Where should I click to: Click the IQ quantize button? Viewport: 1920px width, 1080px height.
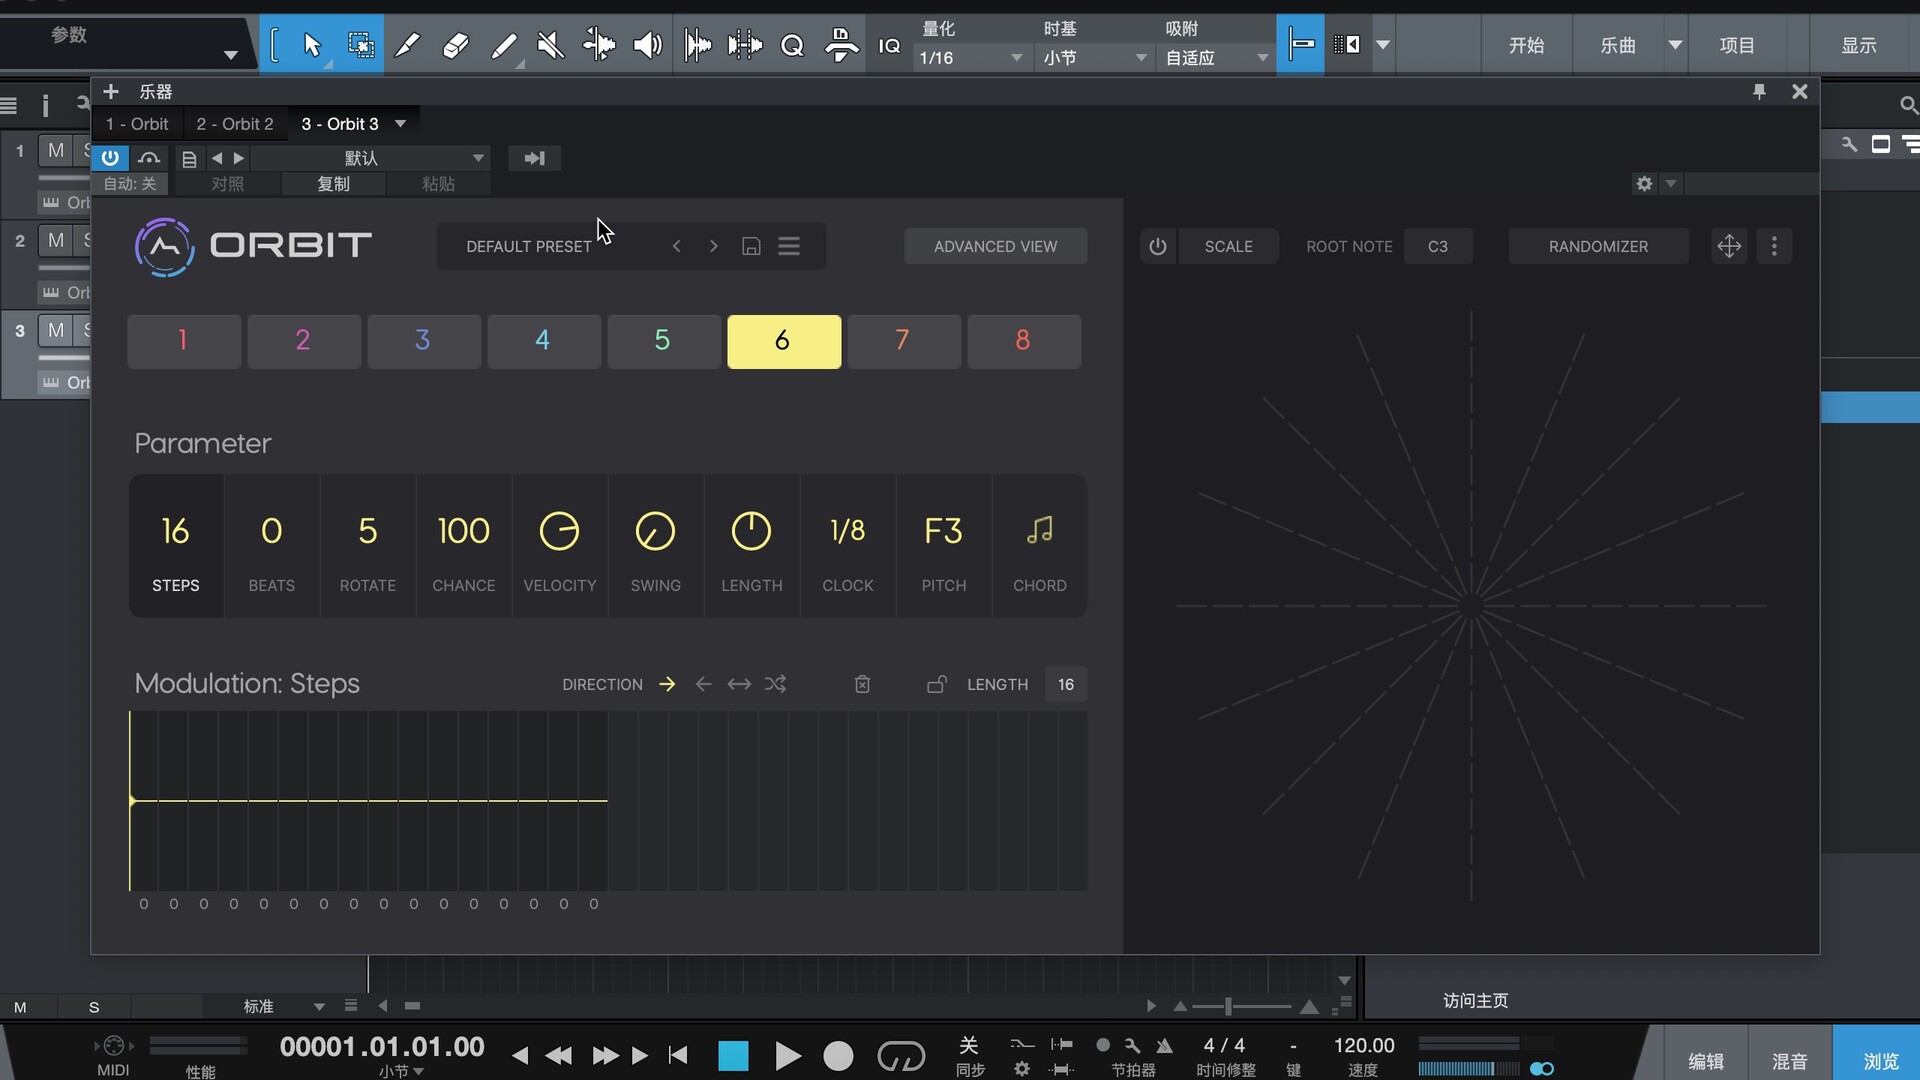tap(889, 46)
